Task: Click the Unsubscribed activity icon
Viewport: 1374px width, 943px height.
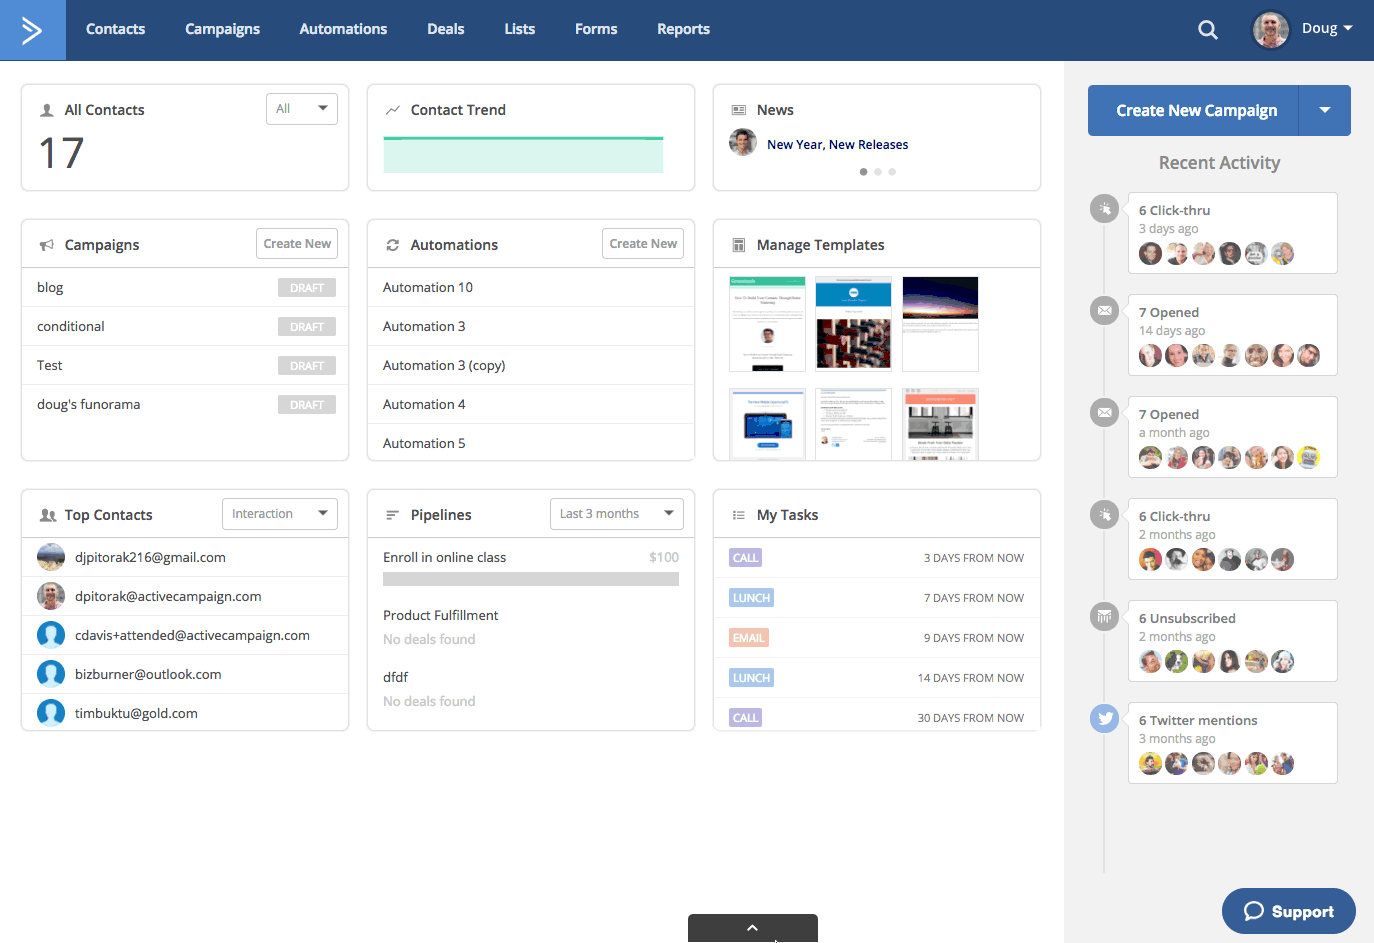Action: click(1104, 616)
